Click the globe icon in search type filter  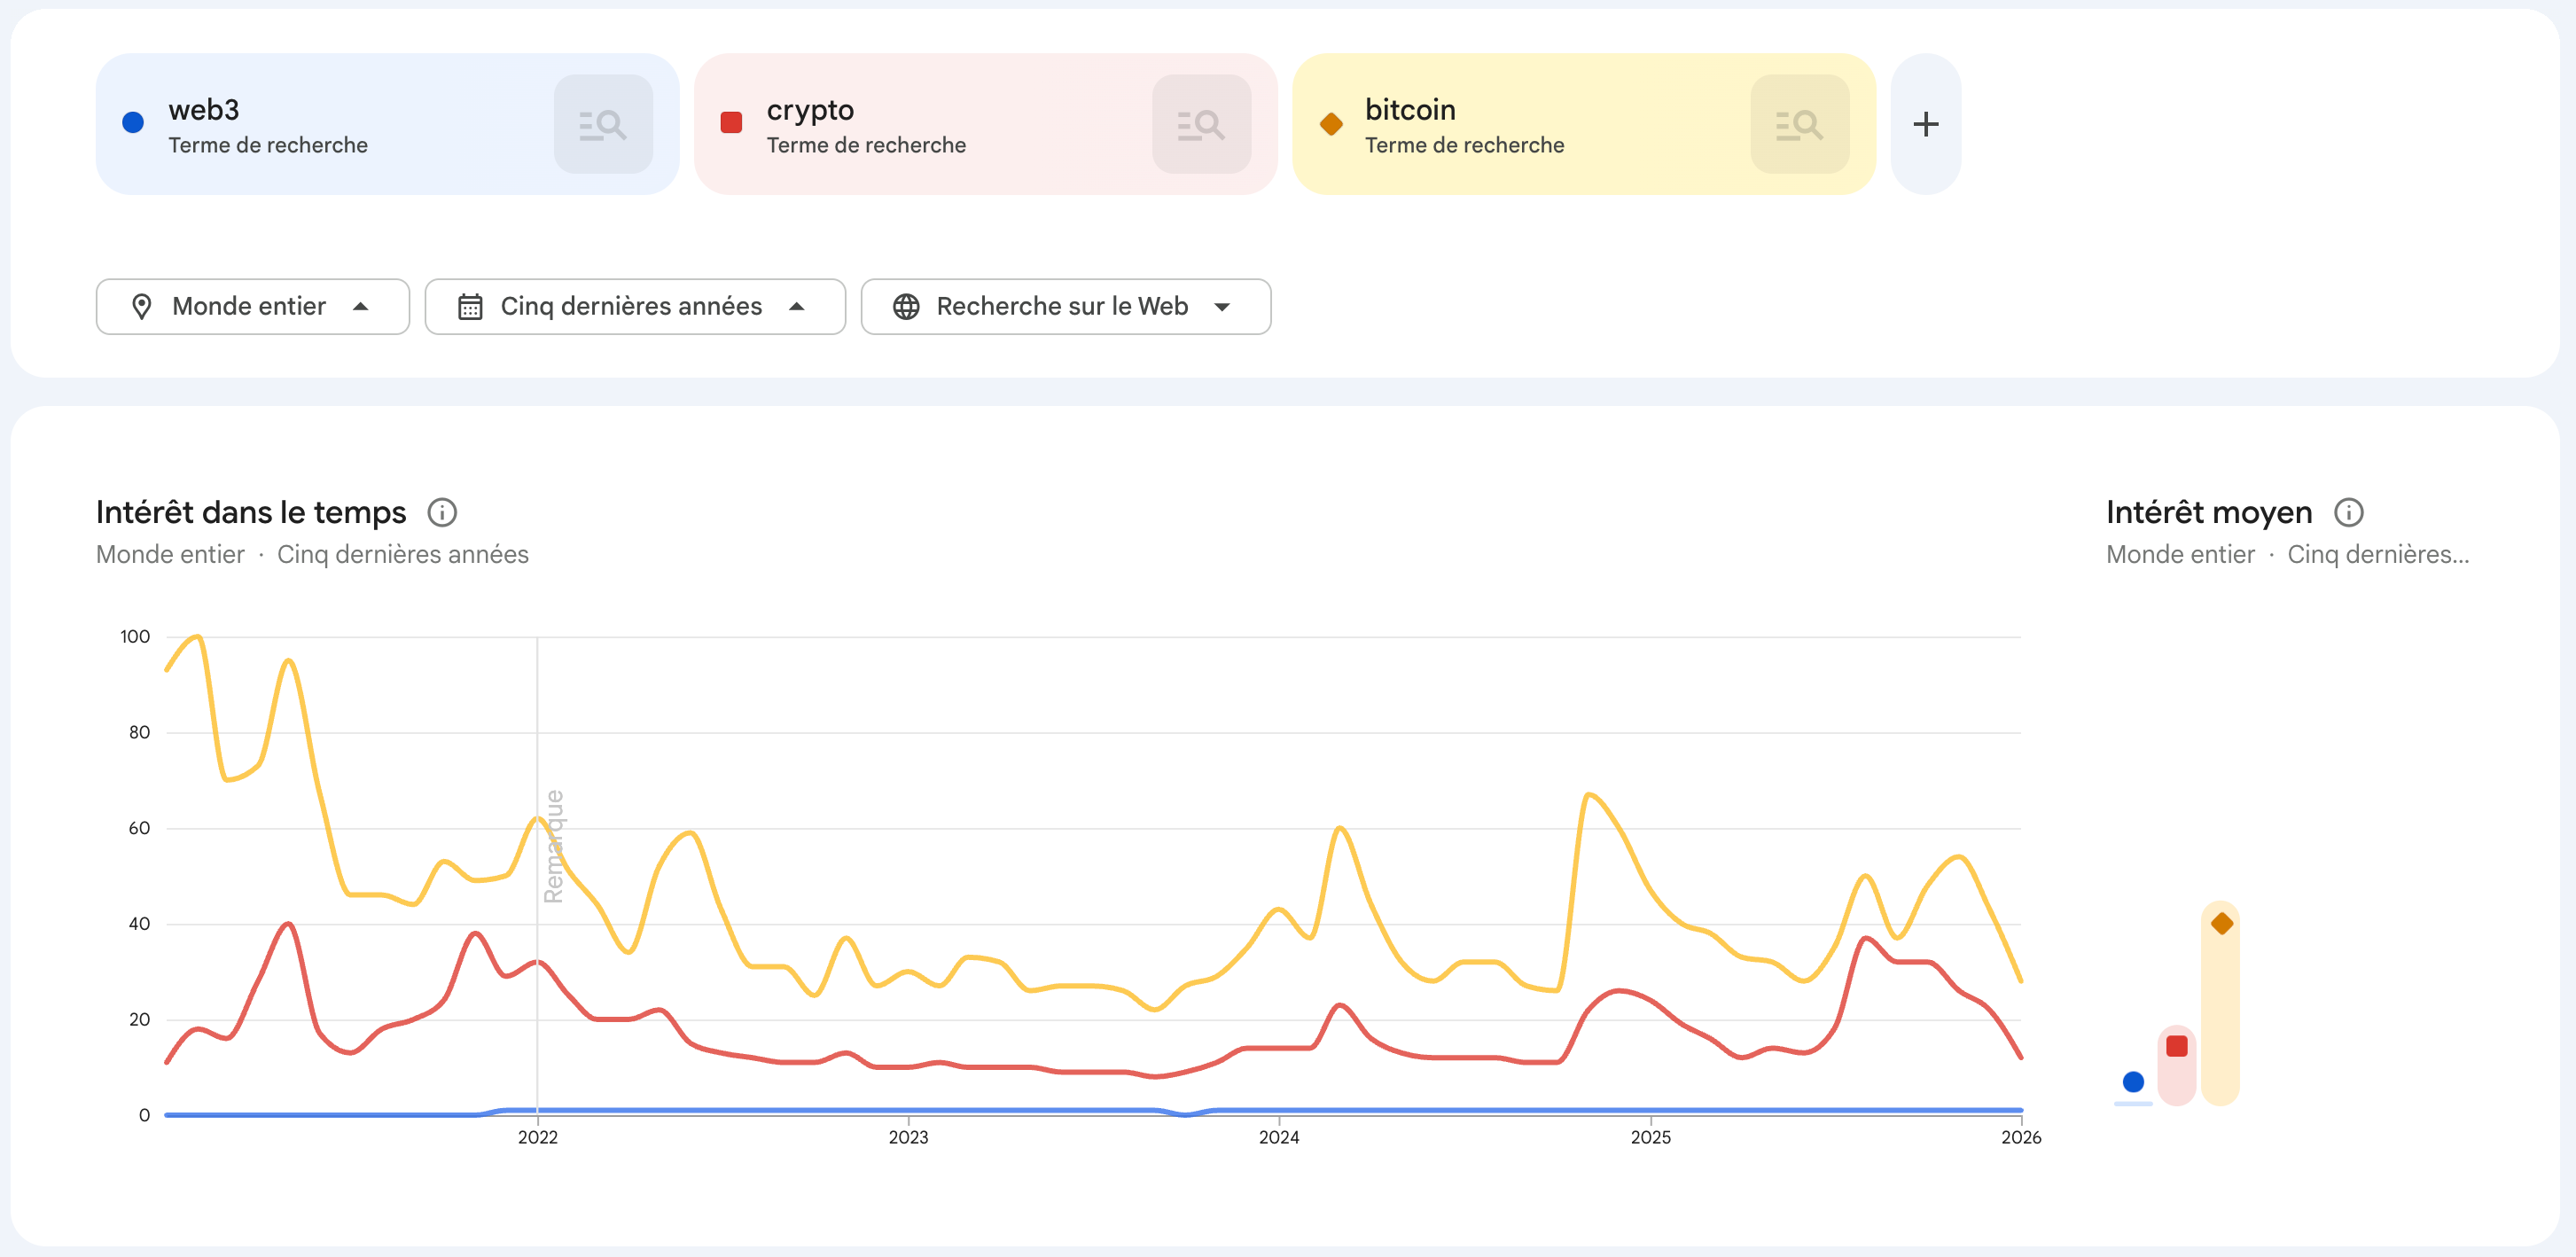[x=906, y=307]
